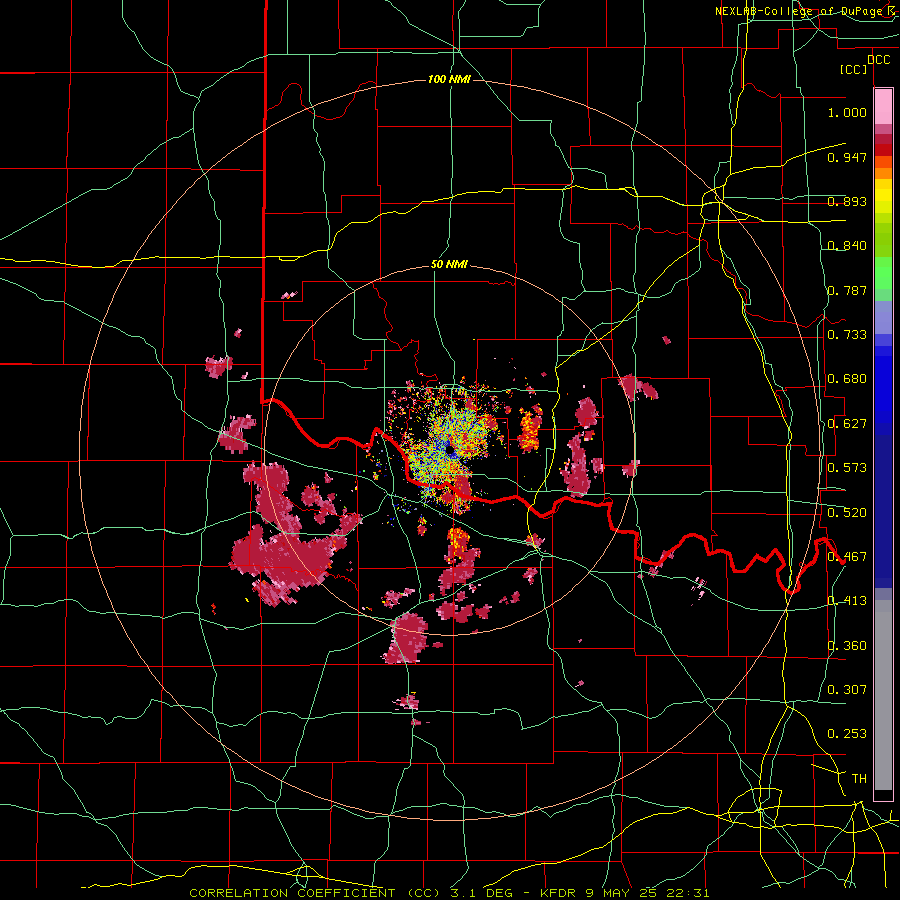This screenshot has height=900, width=900.
Task: Click the 0.680 scale value
Action: click(x=847, y=379)
